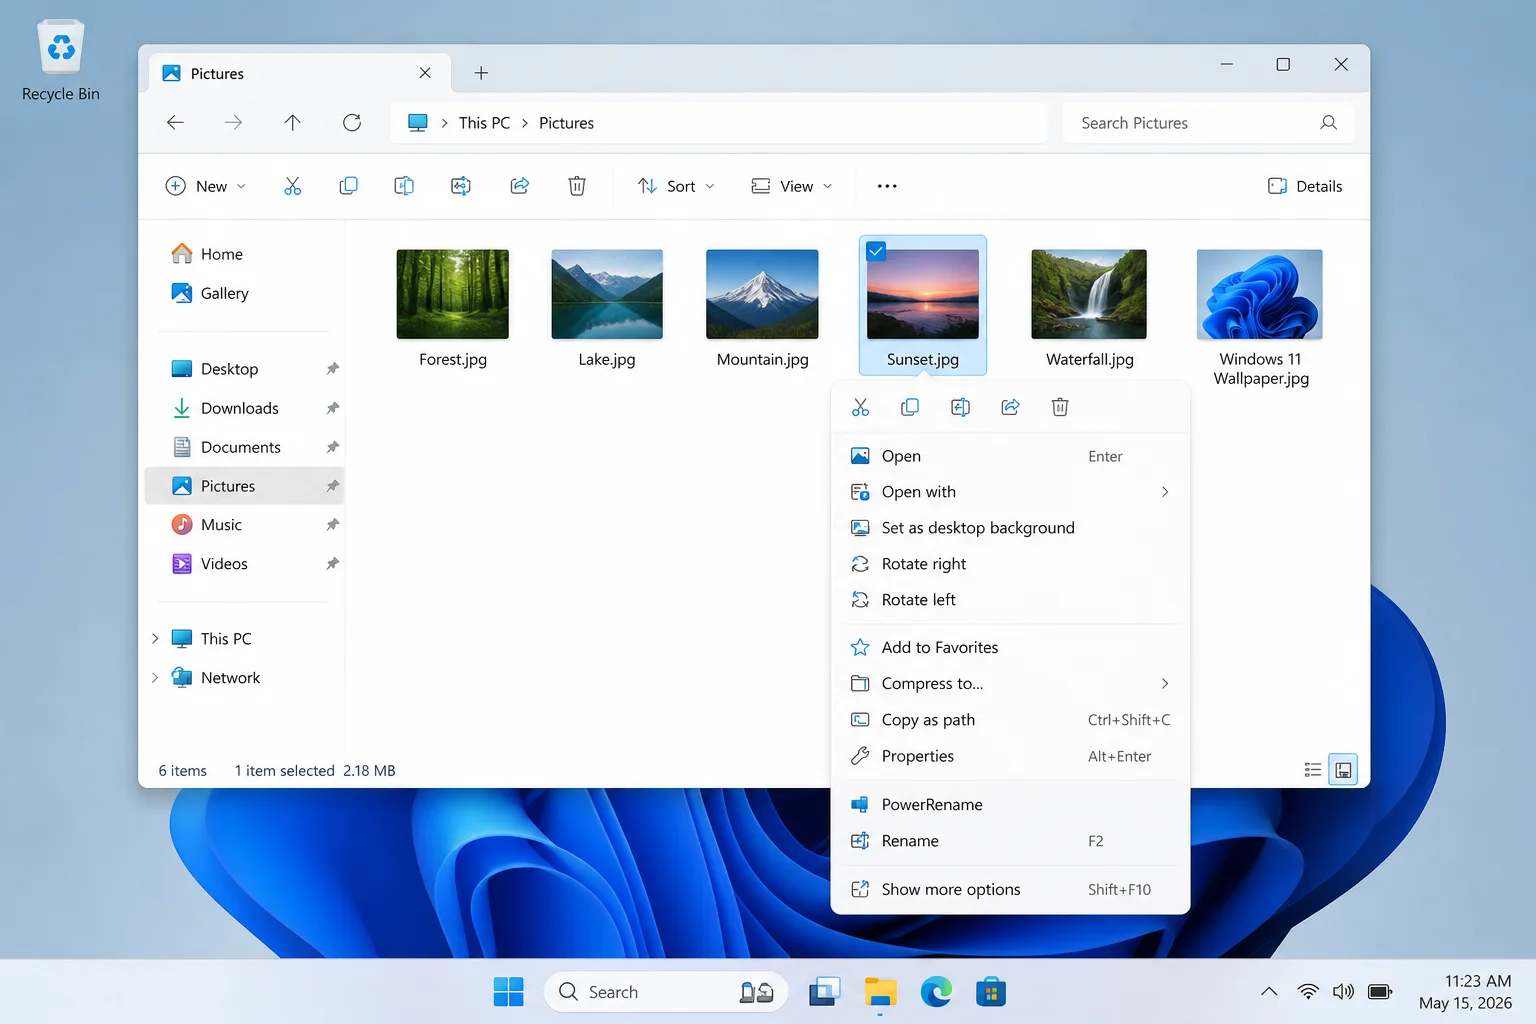
Task: Open the Recycle Bin desktop icon
Action: click(x=61, y=61)
